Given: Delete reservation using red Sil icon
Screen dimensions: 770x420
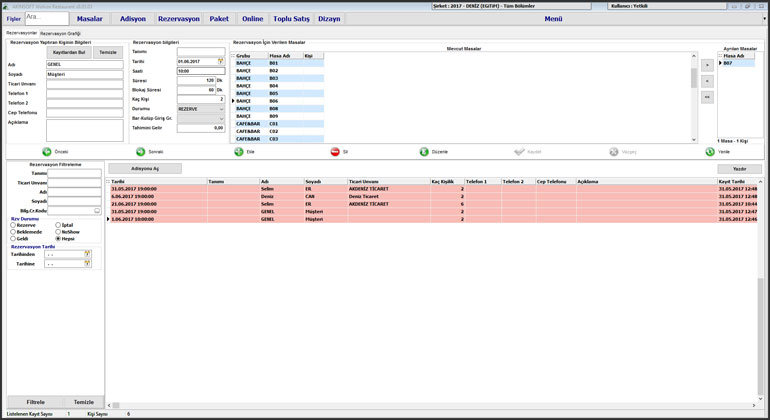Looking at the screenshot, I should click(335, 152).
